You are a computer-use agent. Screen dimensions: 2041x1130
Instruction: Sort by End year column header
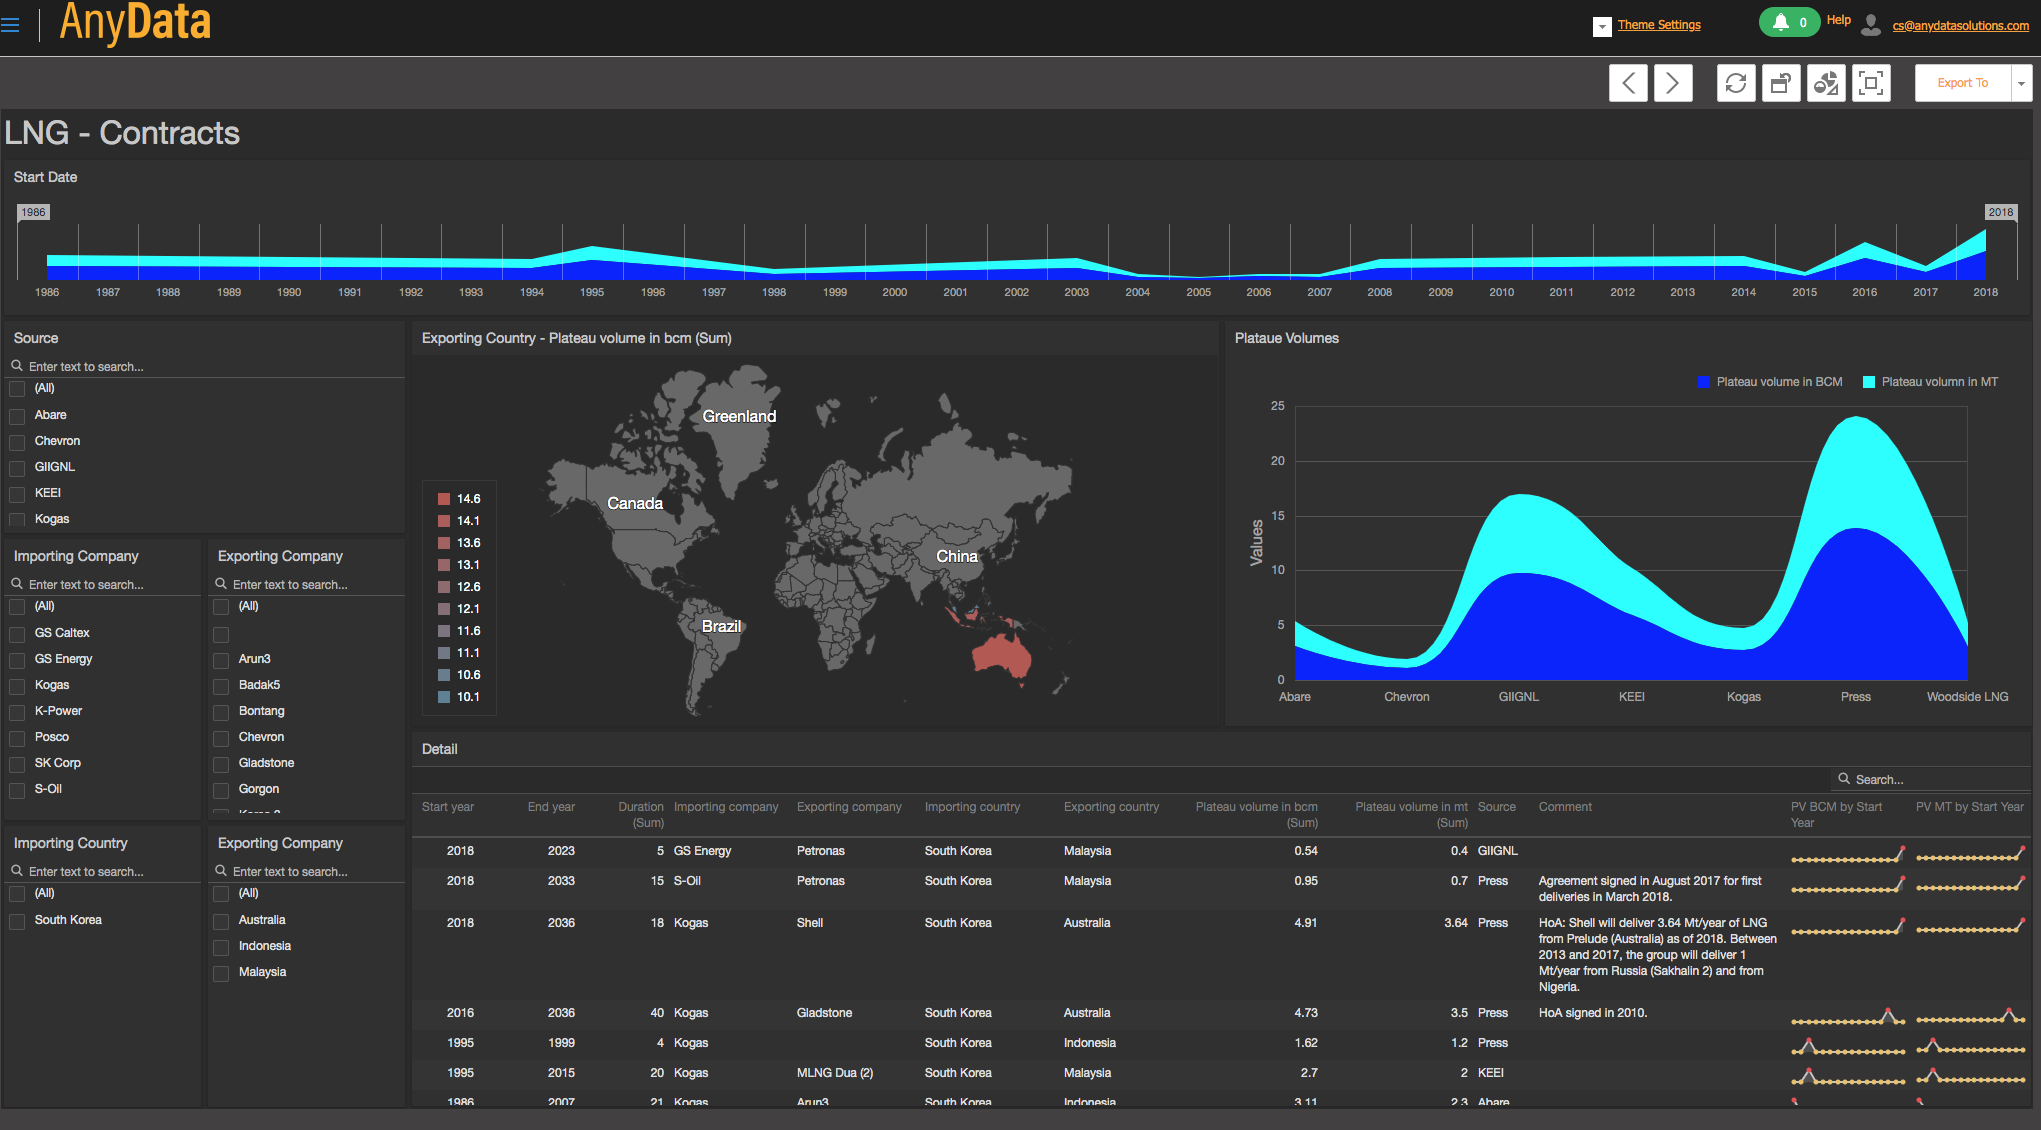click(551, 807)
